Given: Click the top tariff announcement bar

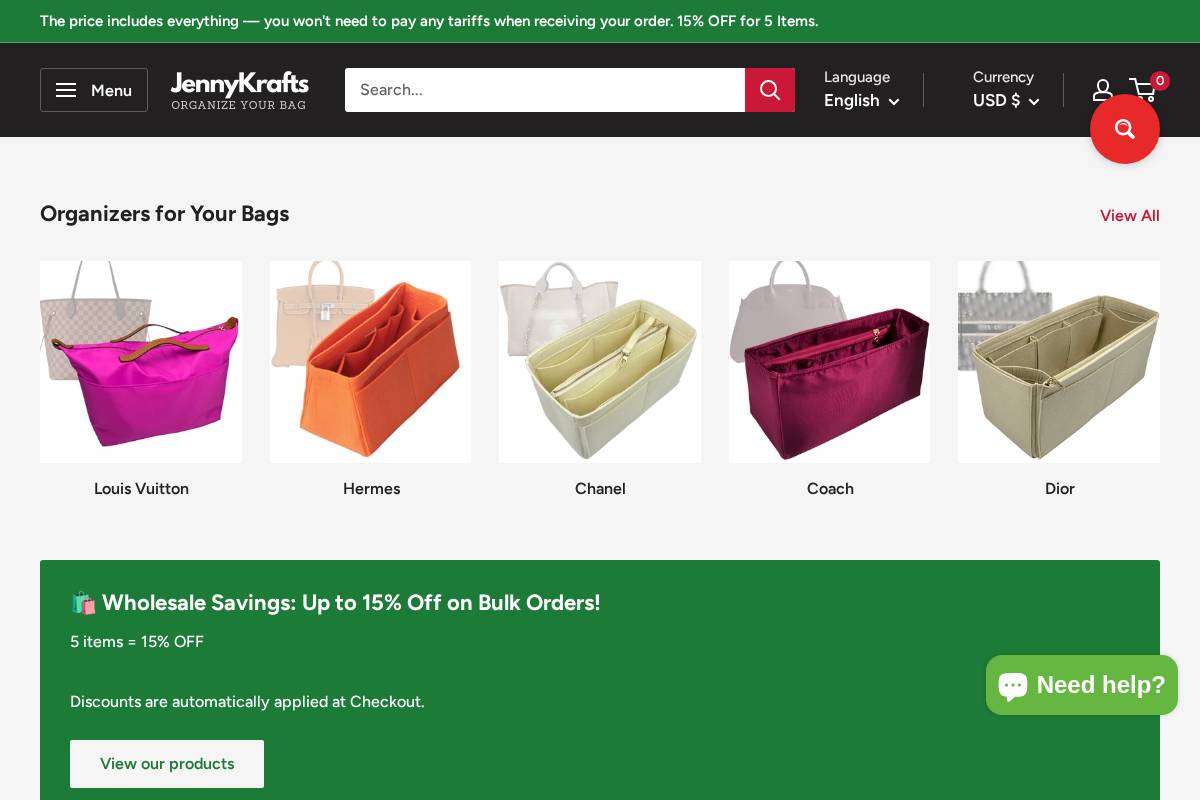Looking at the screenshot, I should (600, 21).
